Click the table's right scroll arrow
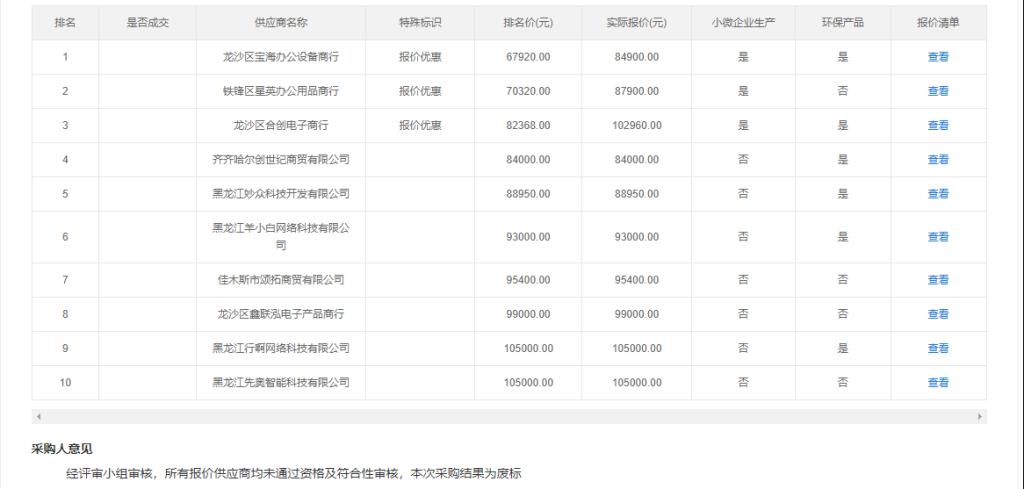The image size is (1024, 489). 979,416
